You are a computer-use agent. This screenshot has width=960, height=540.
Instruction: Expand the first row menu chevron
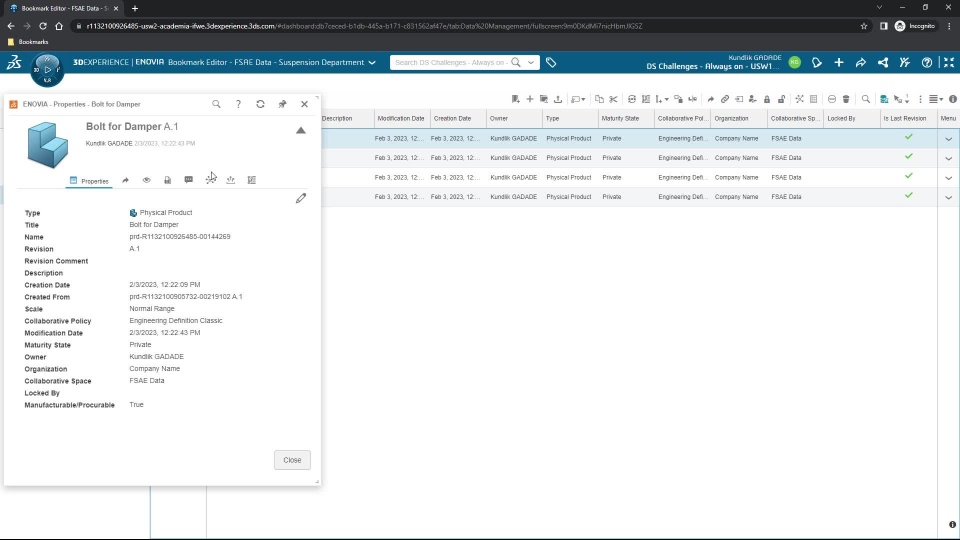click(948, 139)
